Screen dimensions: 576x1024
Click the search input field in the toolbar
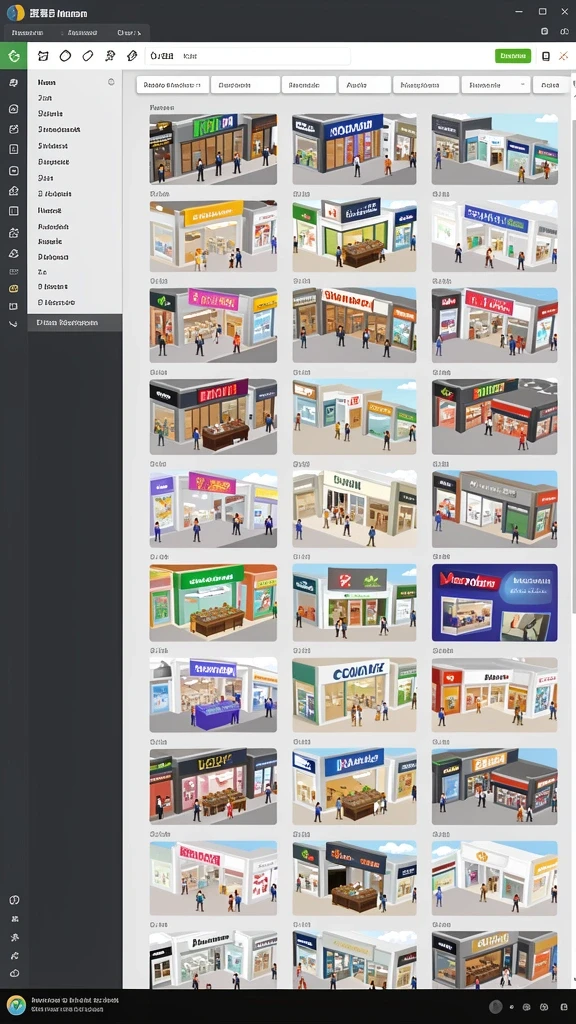(248, 56)
